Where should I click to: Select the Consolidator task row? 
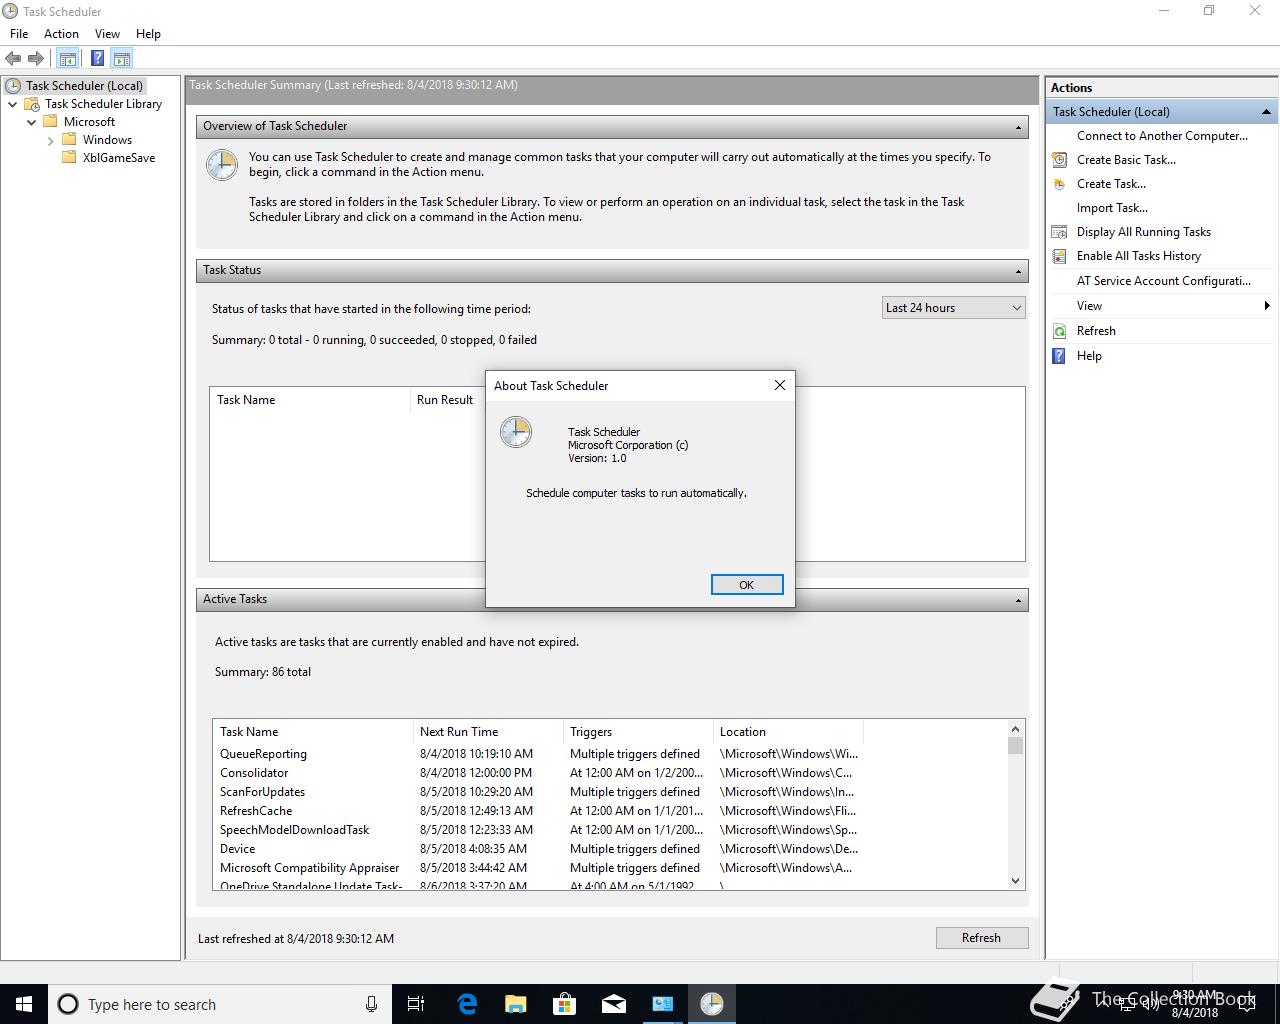click(x=539, y=773)
